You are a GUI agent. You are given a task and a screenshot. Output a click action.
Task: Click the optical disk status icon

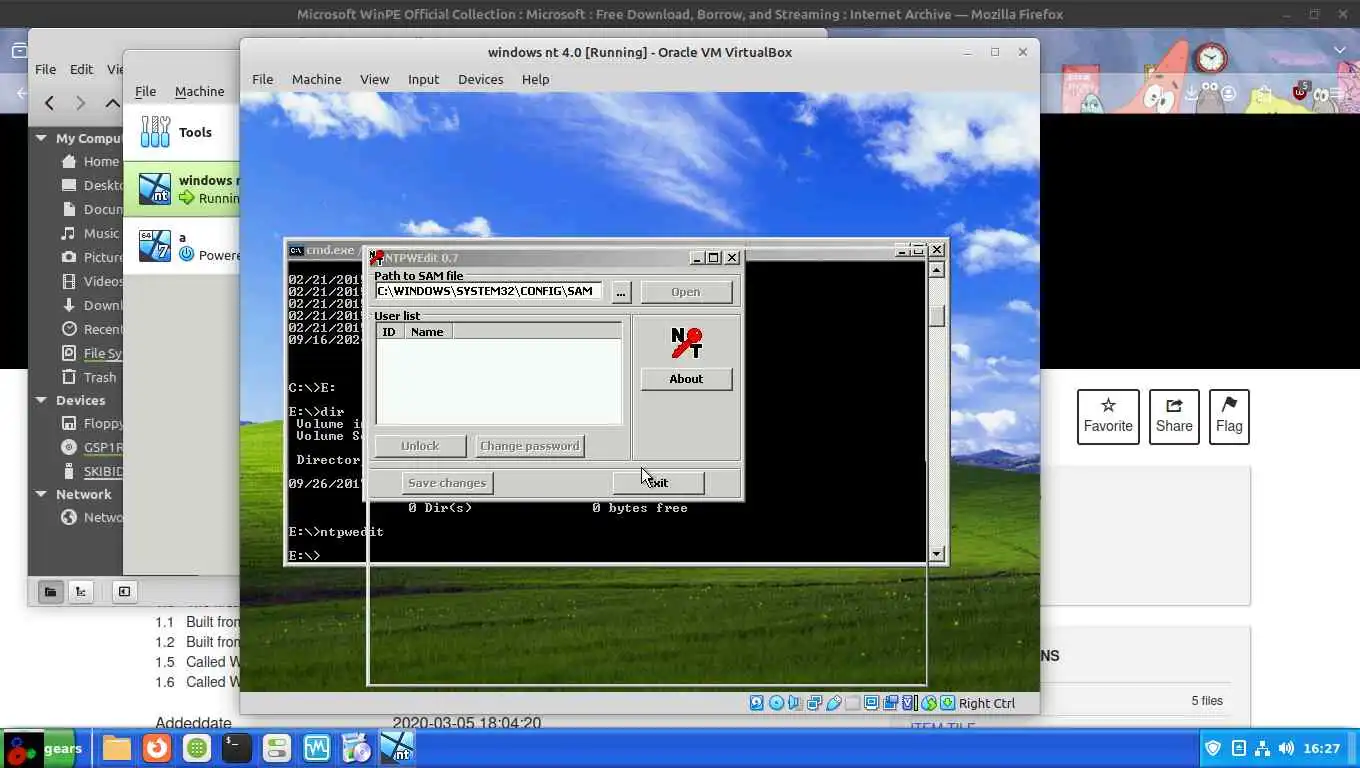click(x=776, y=703)
